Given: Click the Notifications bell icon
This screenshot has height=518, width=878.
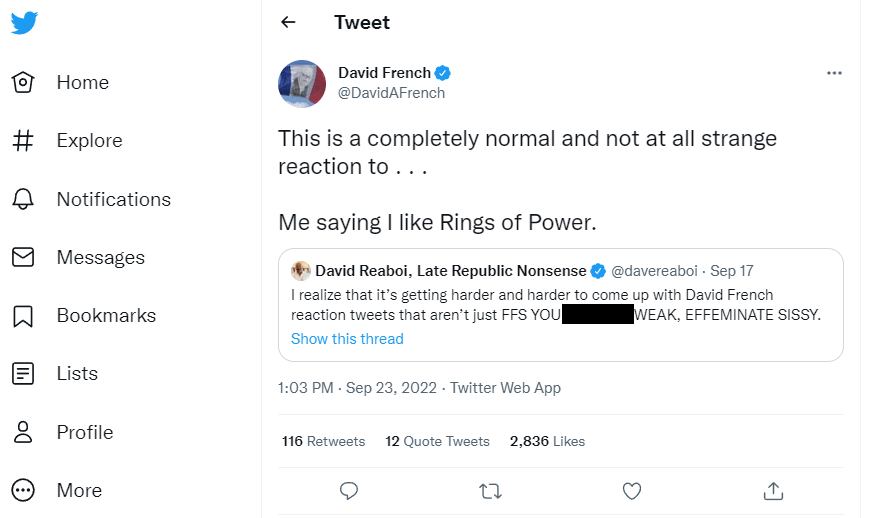Looking at the screenshot, I should coord(23,199).
